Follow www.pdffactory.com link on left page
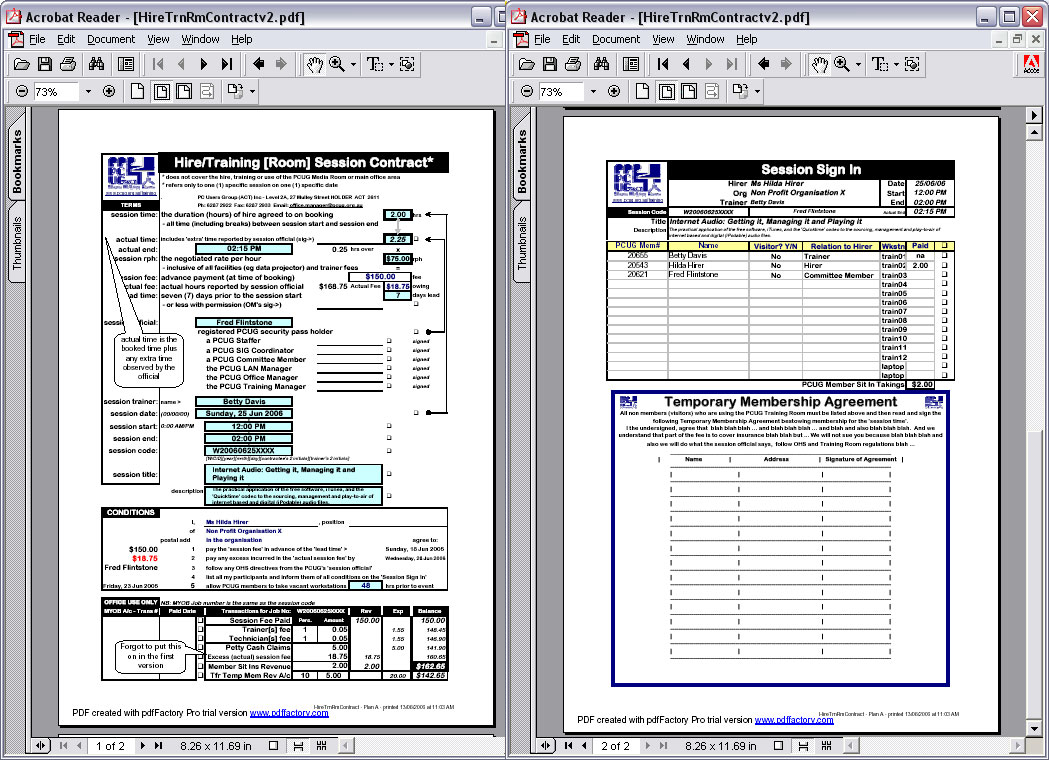The image size is (1049, 760). pyautogui.click(x=289, y=713)
